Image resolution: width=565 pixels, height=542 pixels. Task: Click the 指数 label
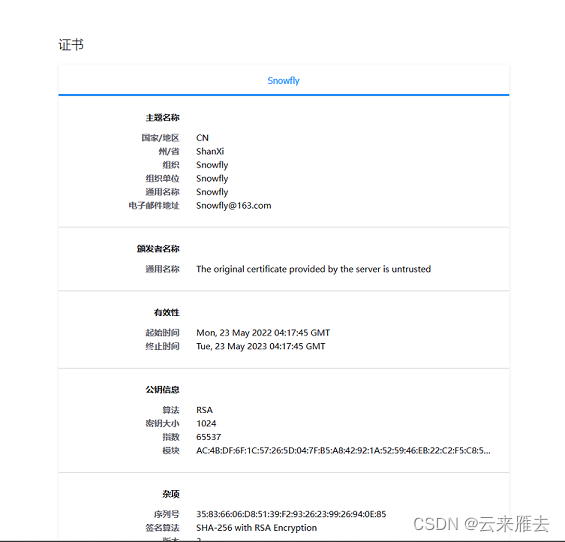(171, 437)
